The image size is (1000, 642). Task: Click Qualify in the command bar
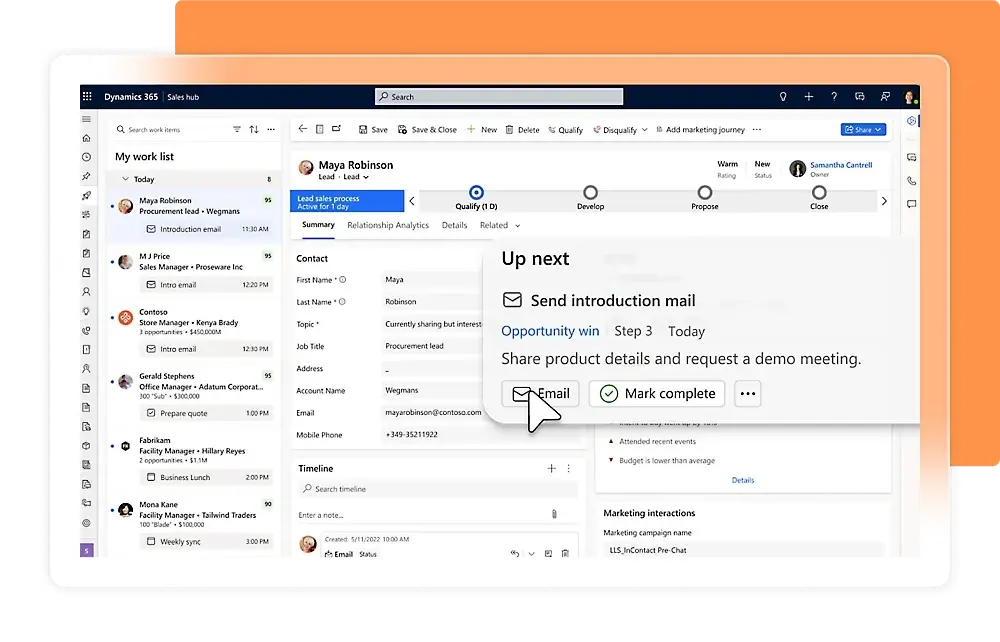tap(566, 129)
